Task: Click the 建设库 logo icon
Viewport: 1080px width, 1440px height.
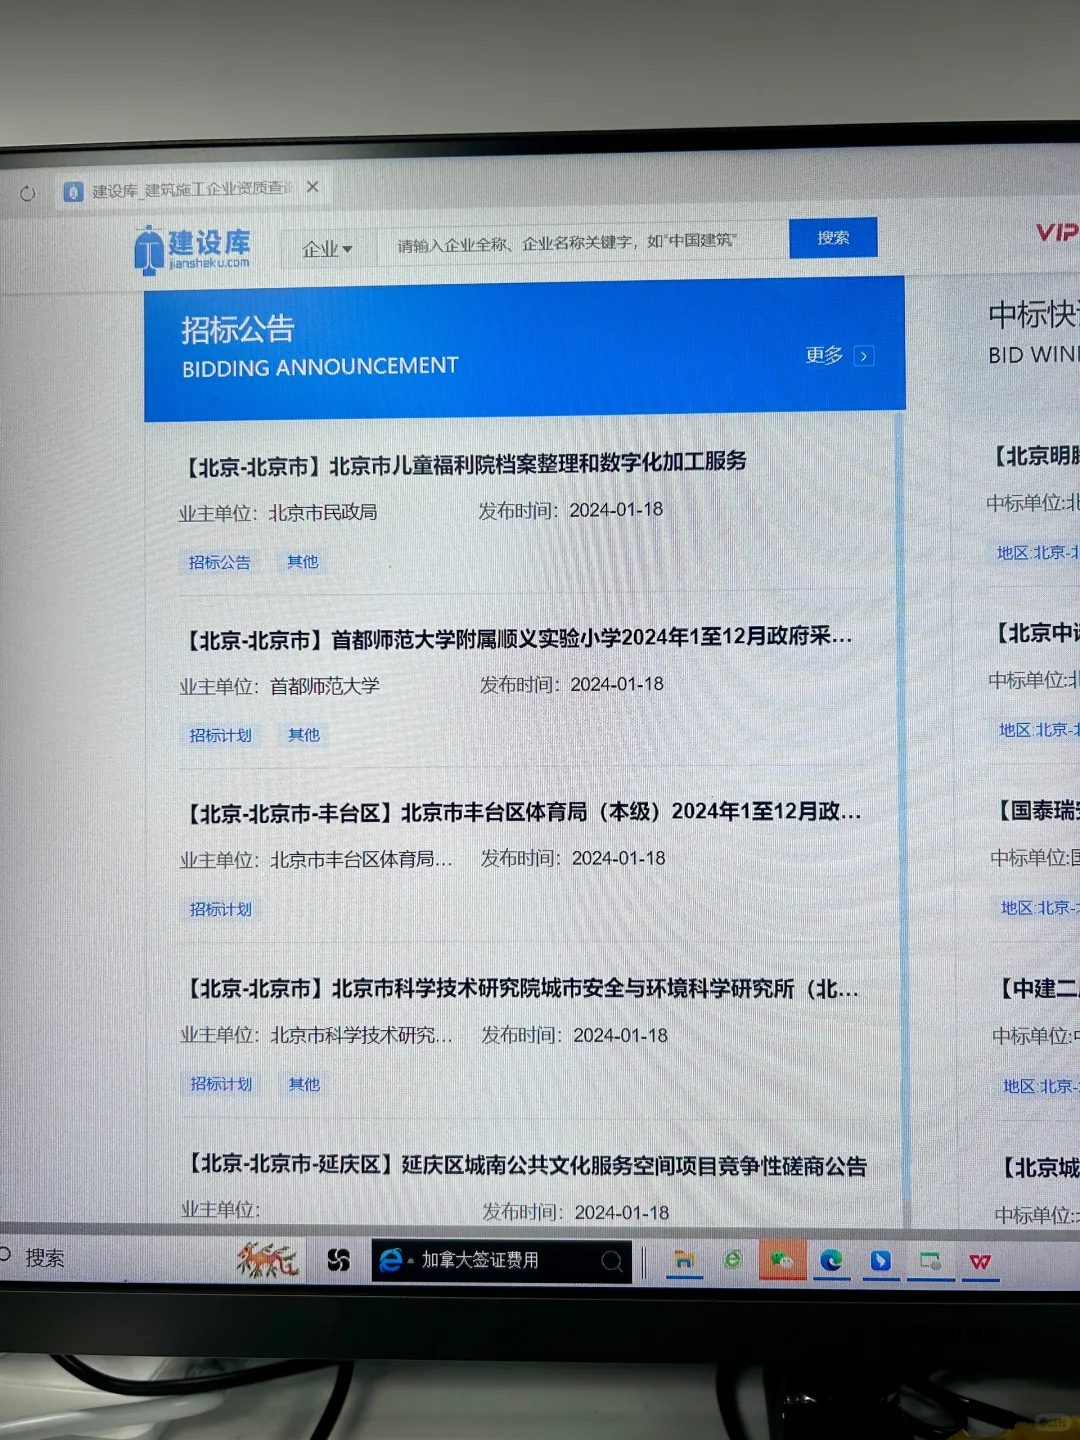Action: click(148, 248)
